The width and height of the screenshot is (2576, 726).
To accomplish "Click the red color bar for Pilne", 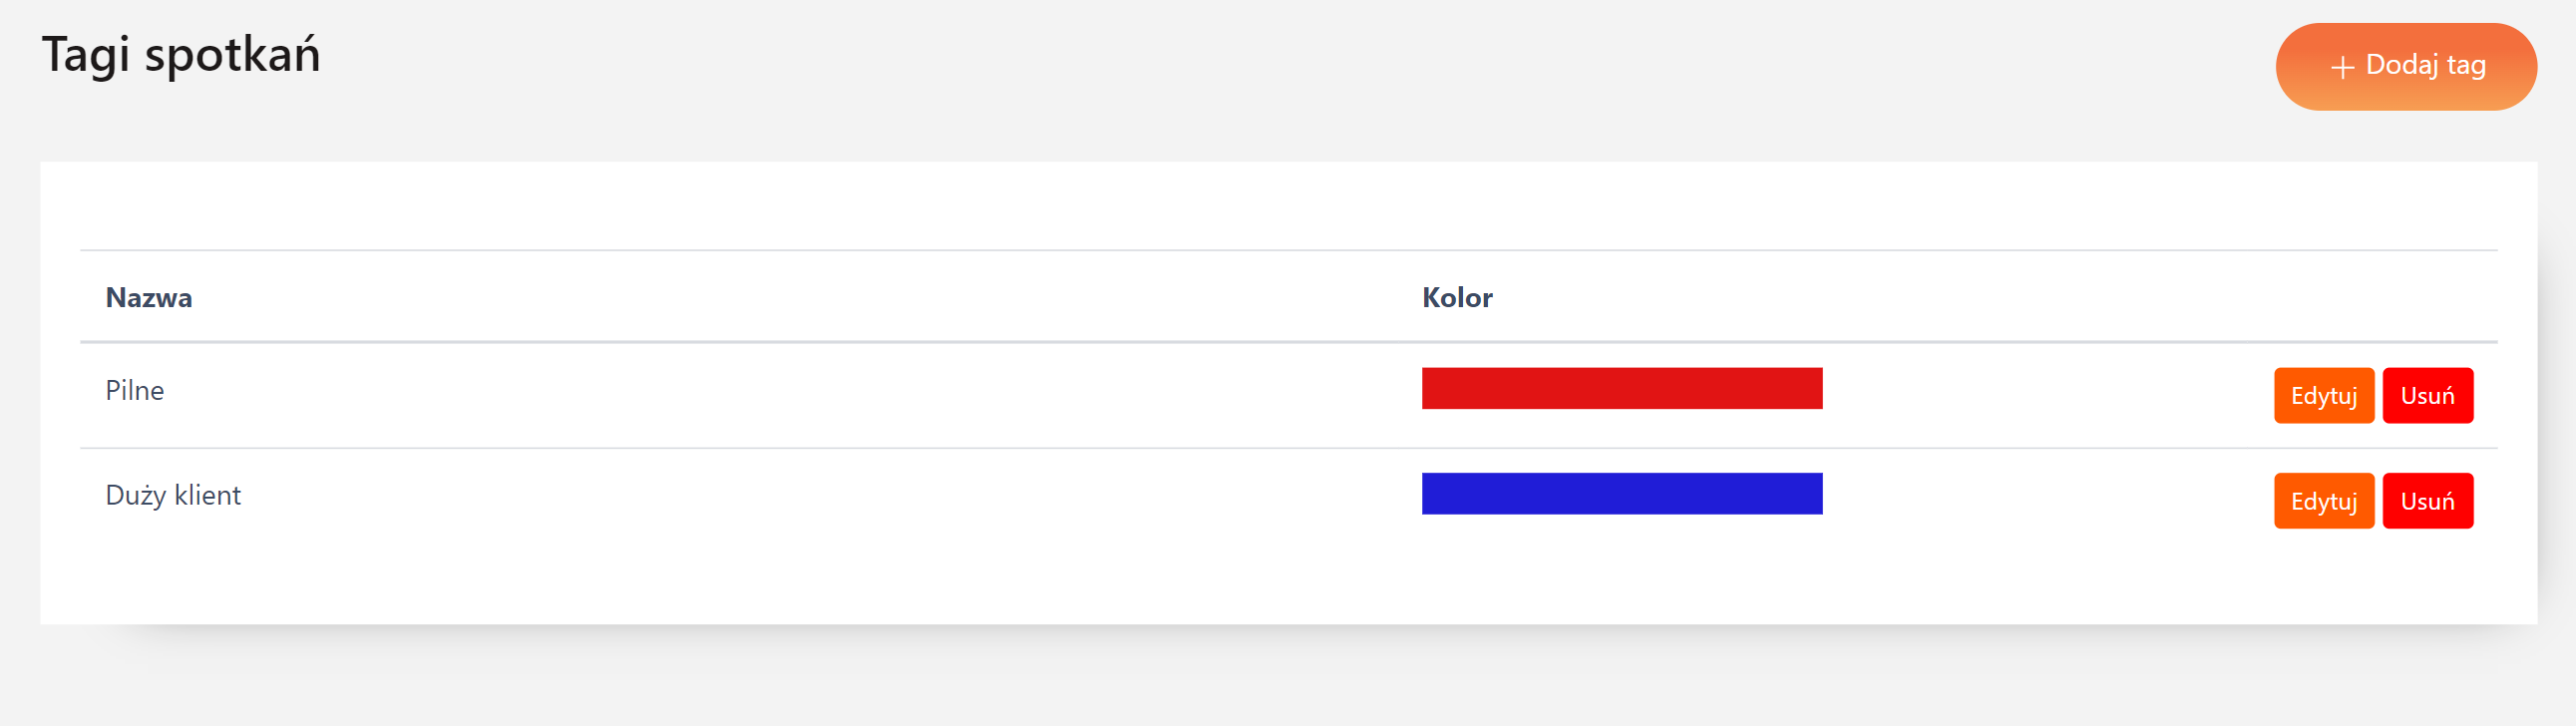I will [x=1621, y=389].
